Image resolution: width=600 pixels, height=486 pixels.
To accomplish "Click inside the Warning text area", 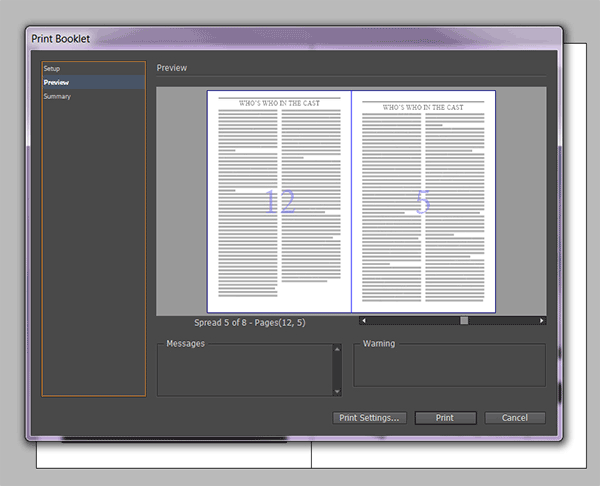I will 449,368.
